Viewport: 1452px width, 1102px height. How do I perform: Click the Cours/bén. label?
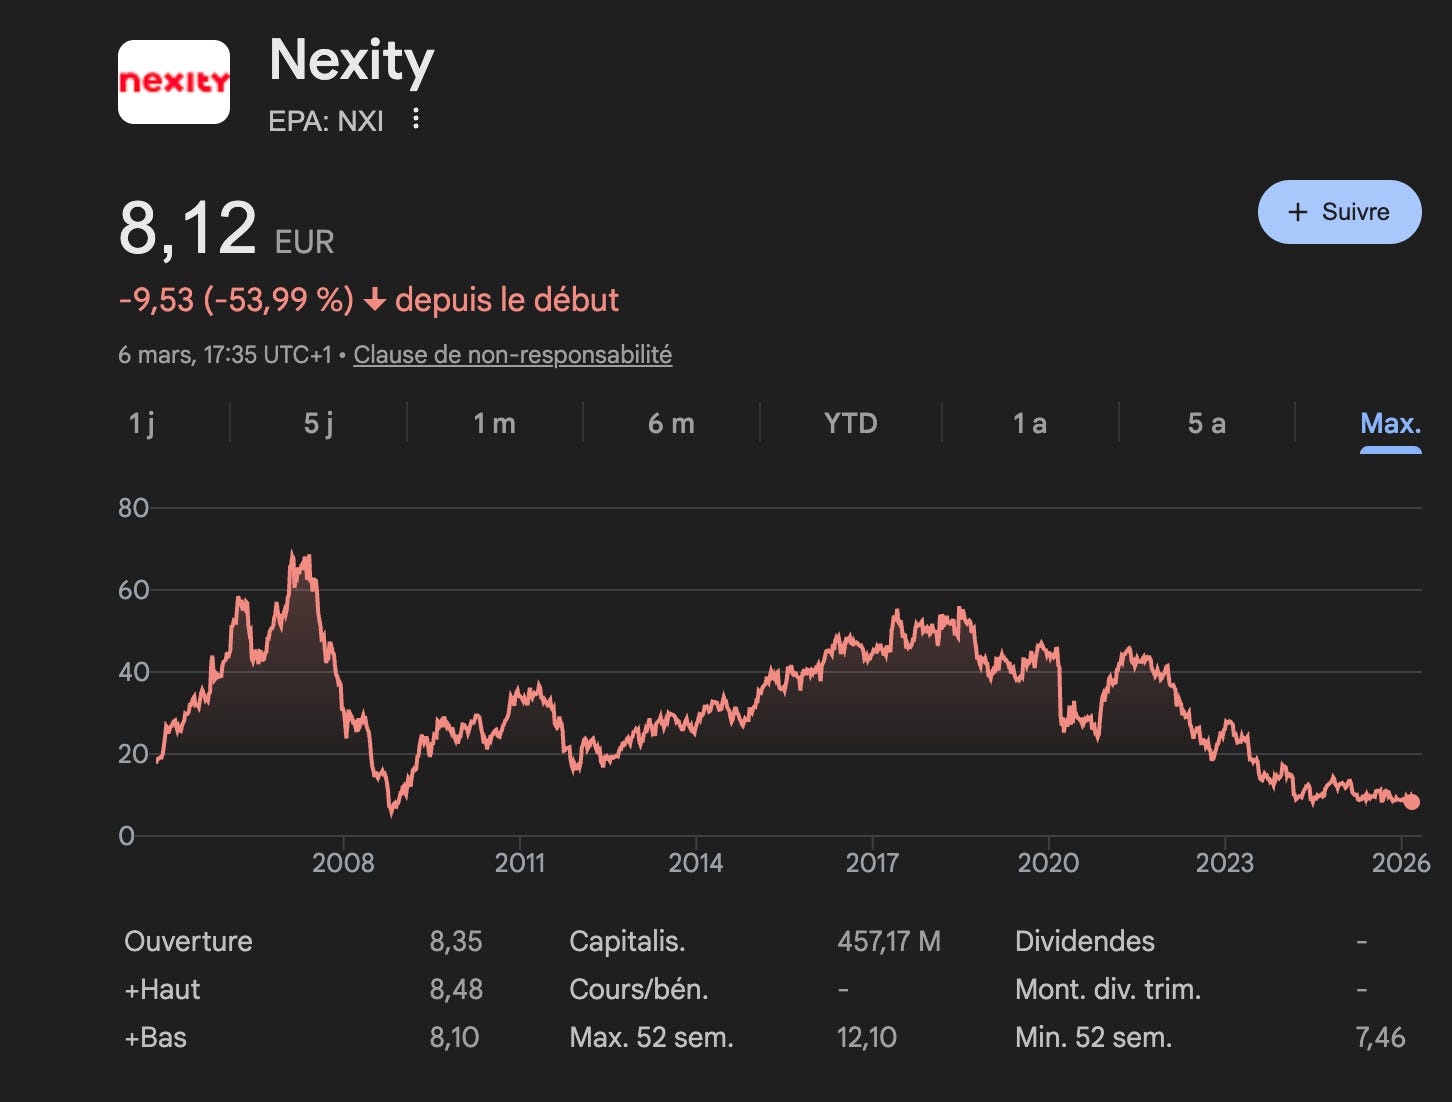coord(638,989)
